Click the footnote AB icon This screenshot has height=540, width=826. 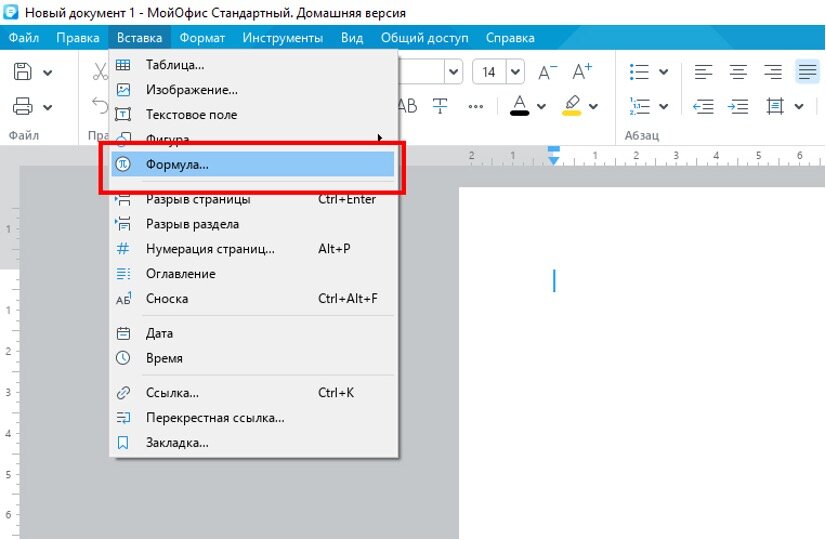(123, 298)
